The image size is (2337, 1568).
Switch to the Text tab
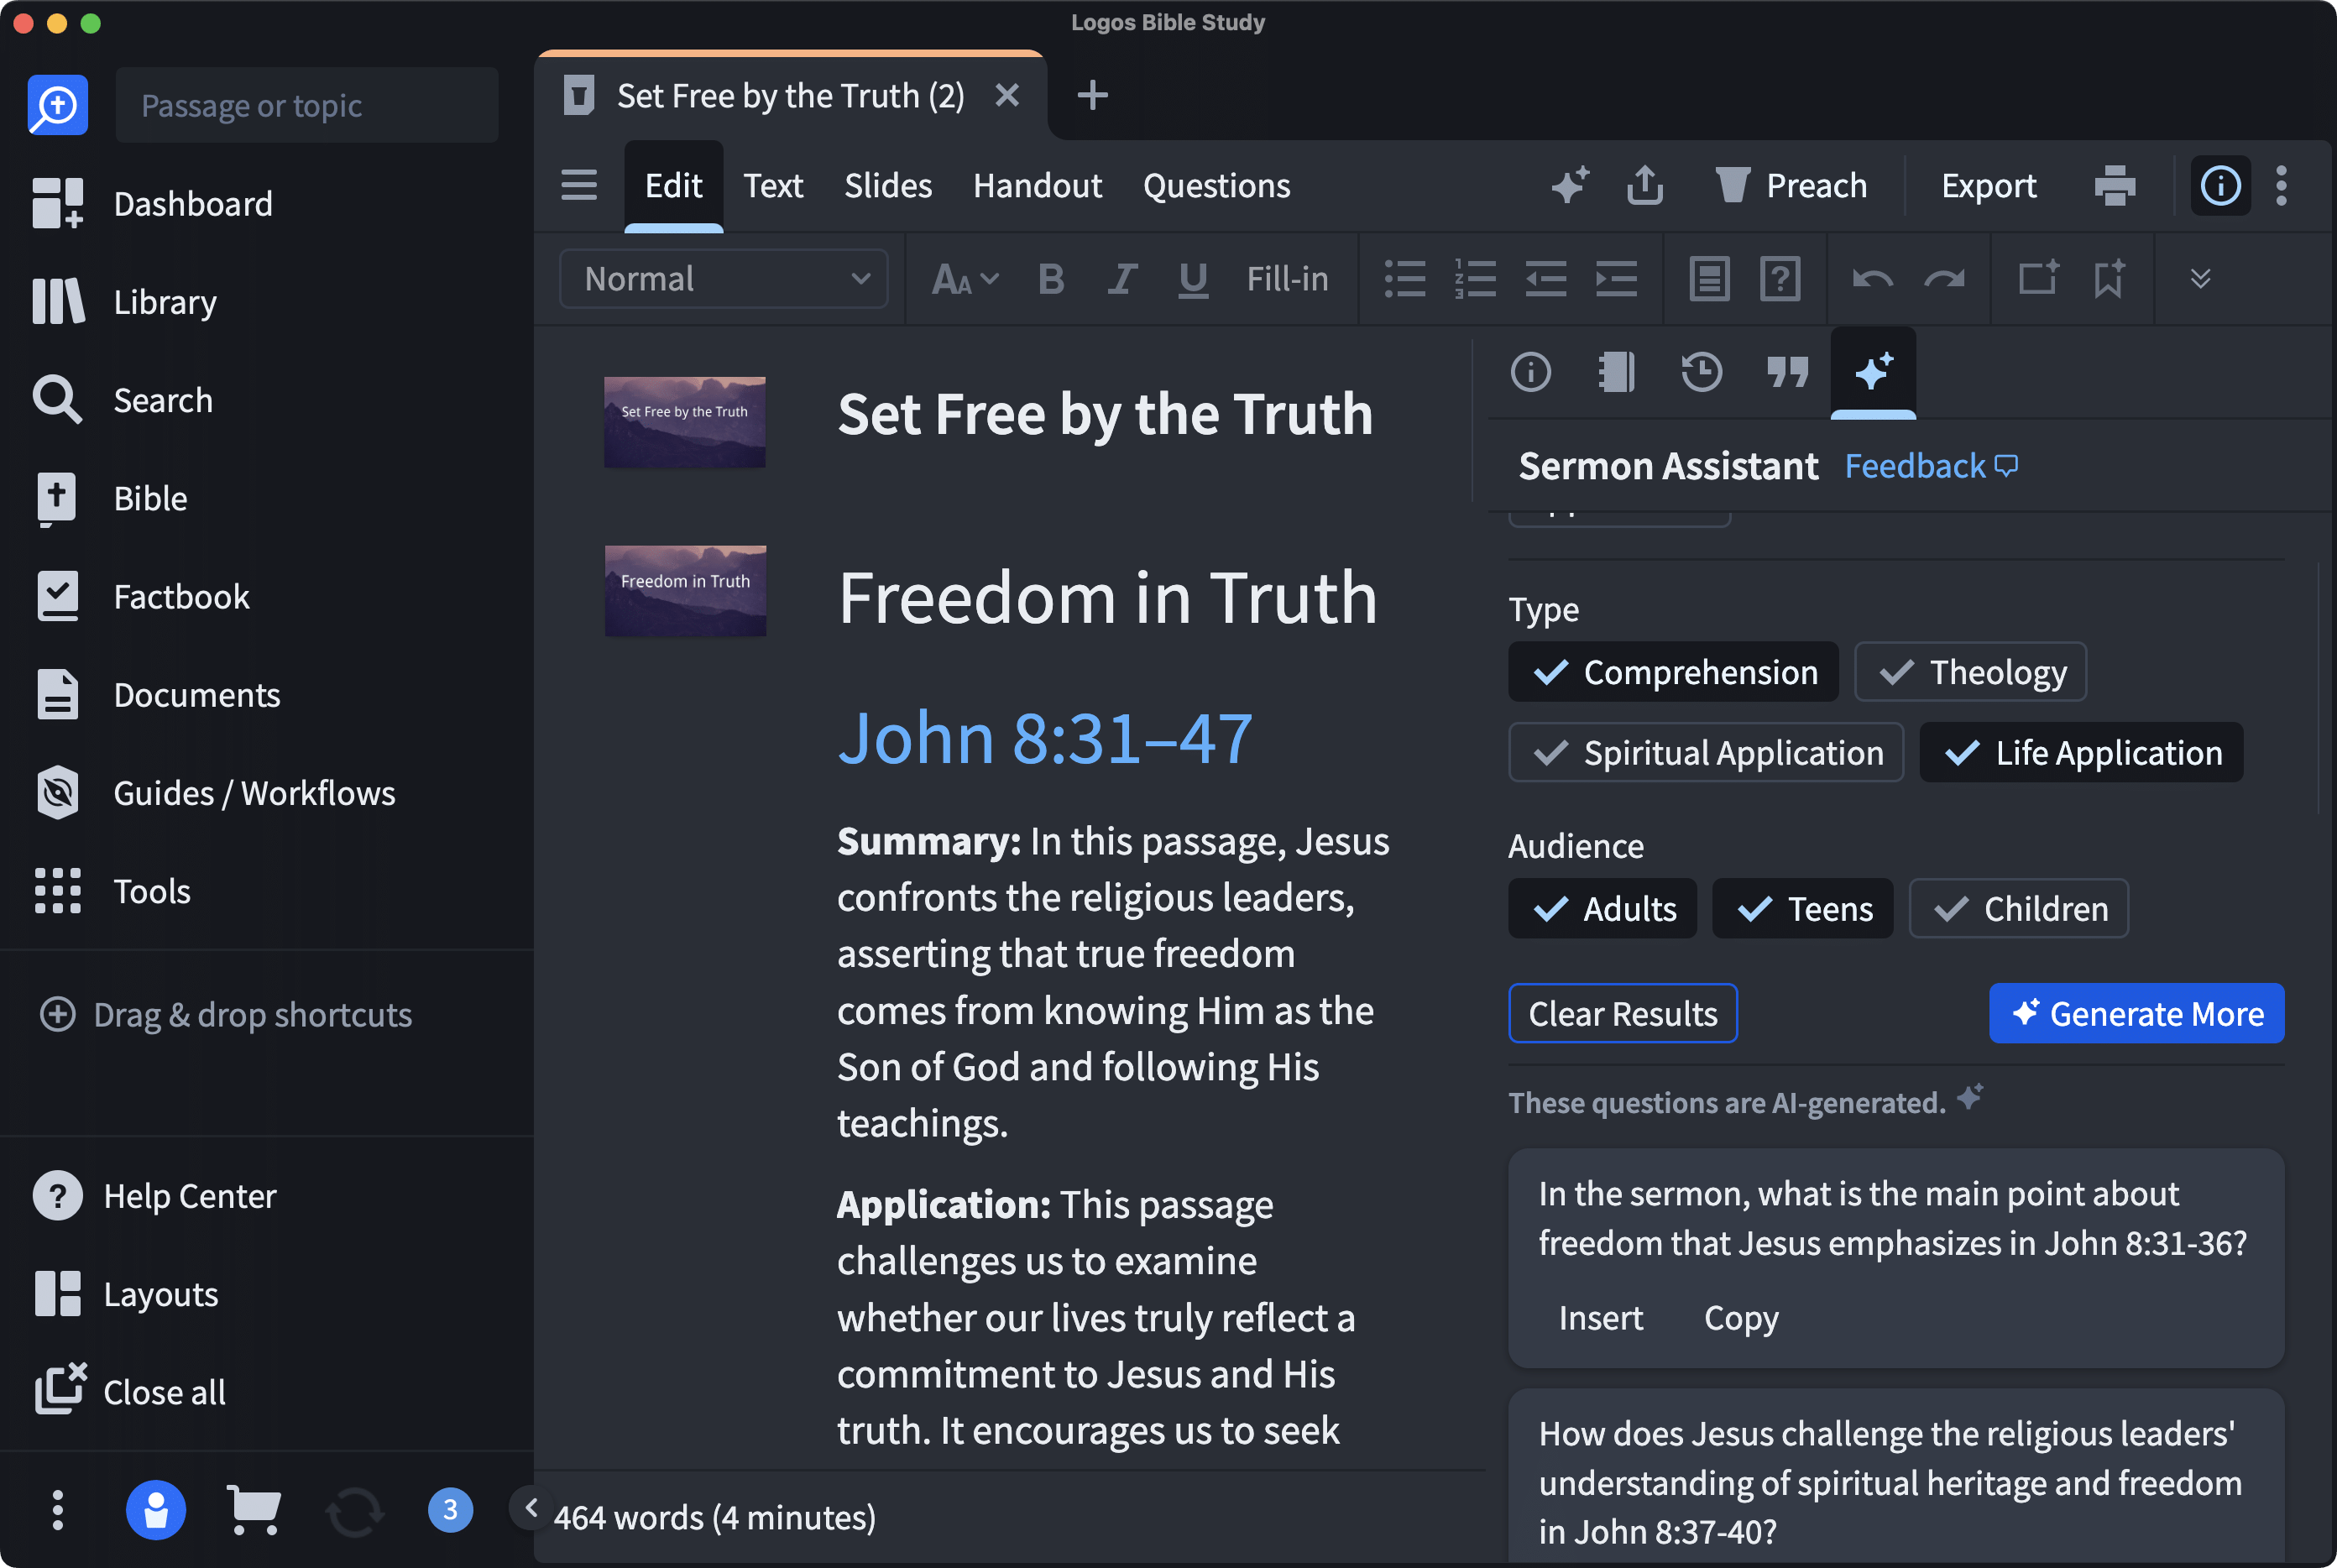pos(773,186)
